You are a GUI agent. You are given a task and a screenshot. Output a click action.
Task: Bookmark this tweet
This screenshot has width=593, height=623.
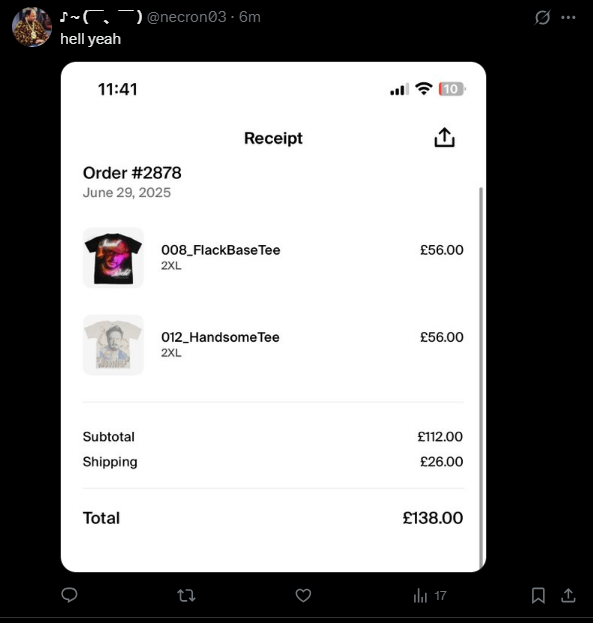(538, 596)
